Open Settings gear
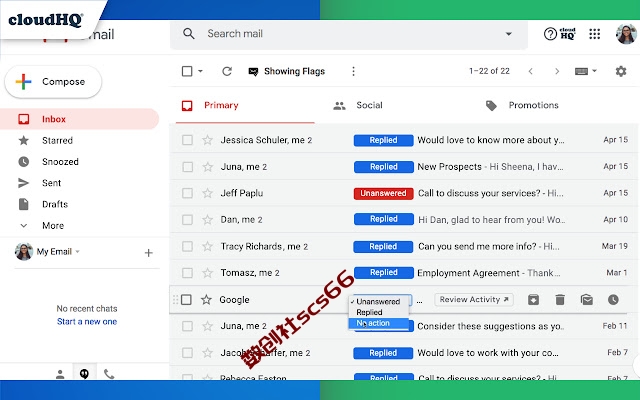 pos(621,71)
